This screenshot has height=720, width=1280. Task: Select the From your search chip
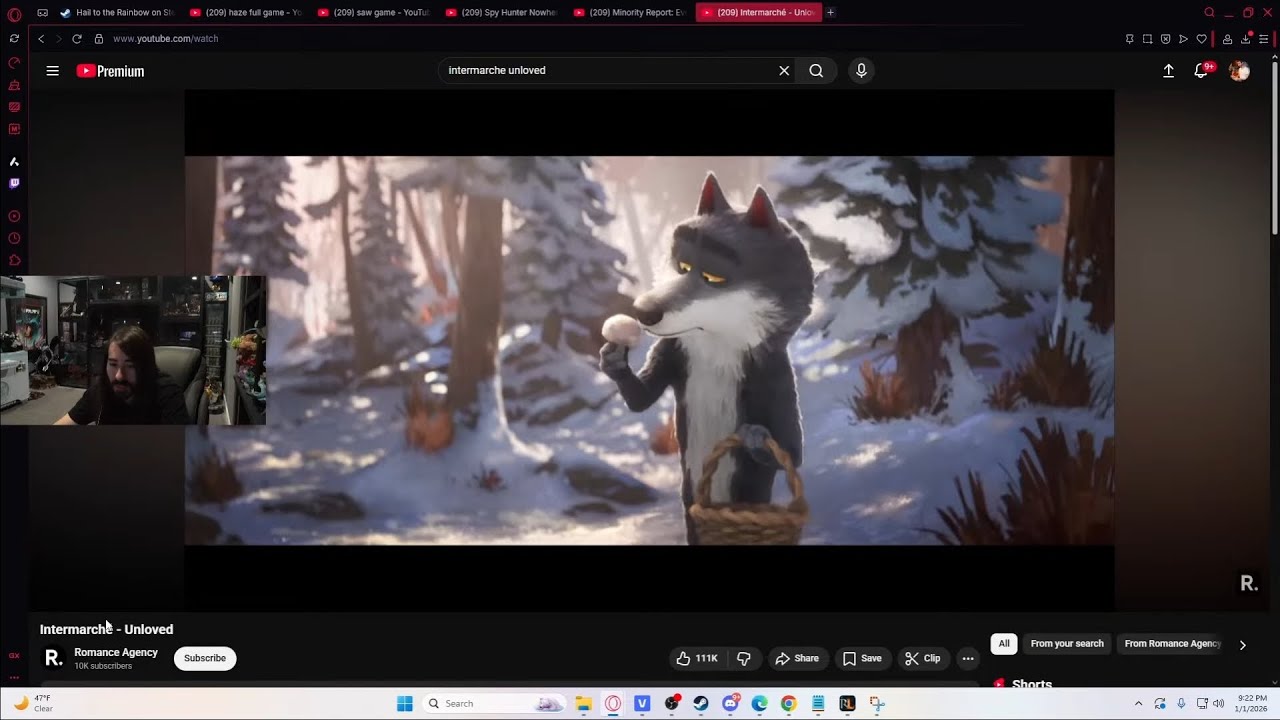point(1067,644)
